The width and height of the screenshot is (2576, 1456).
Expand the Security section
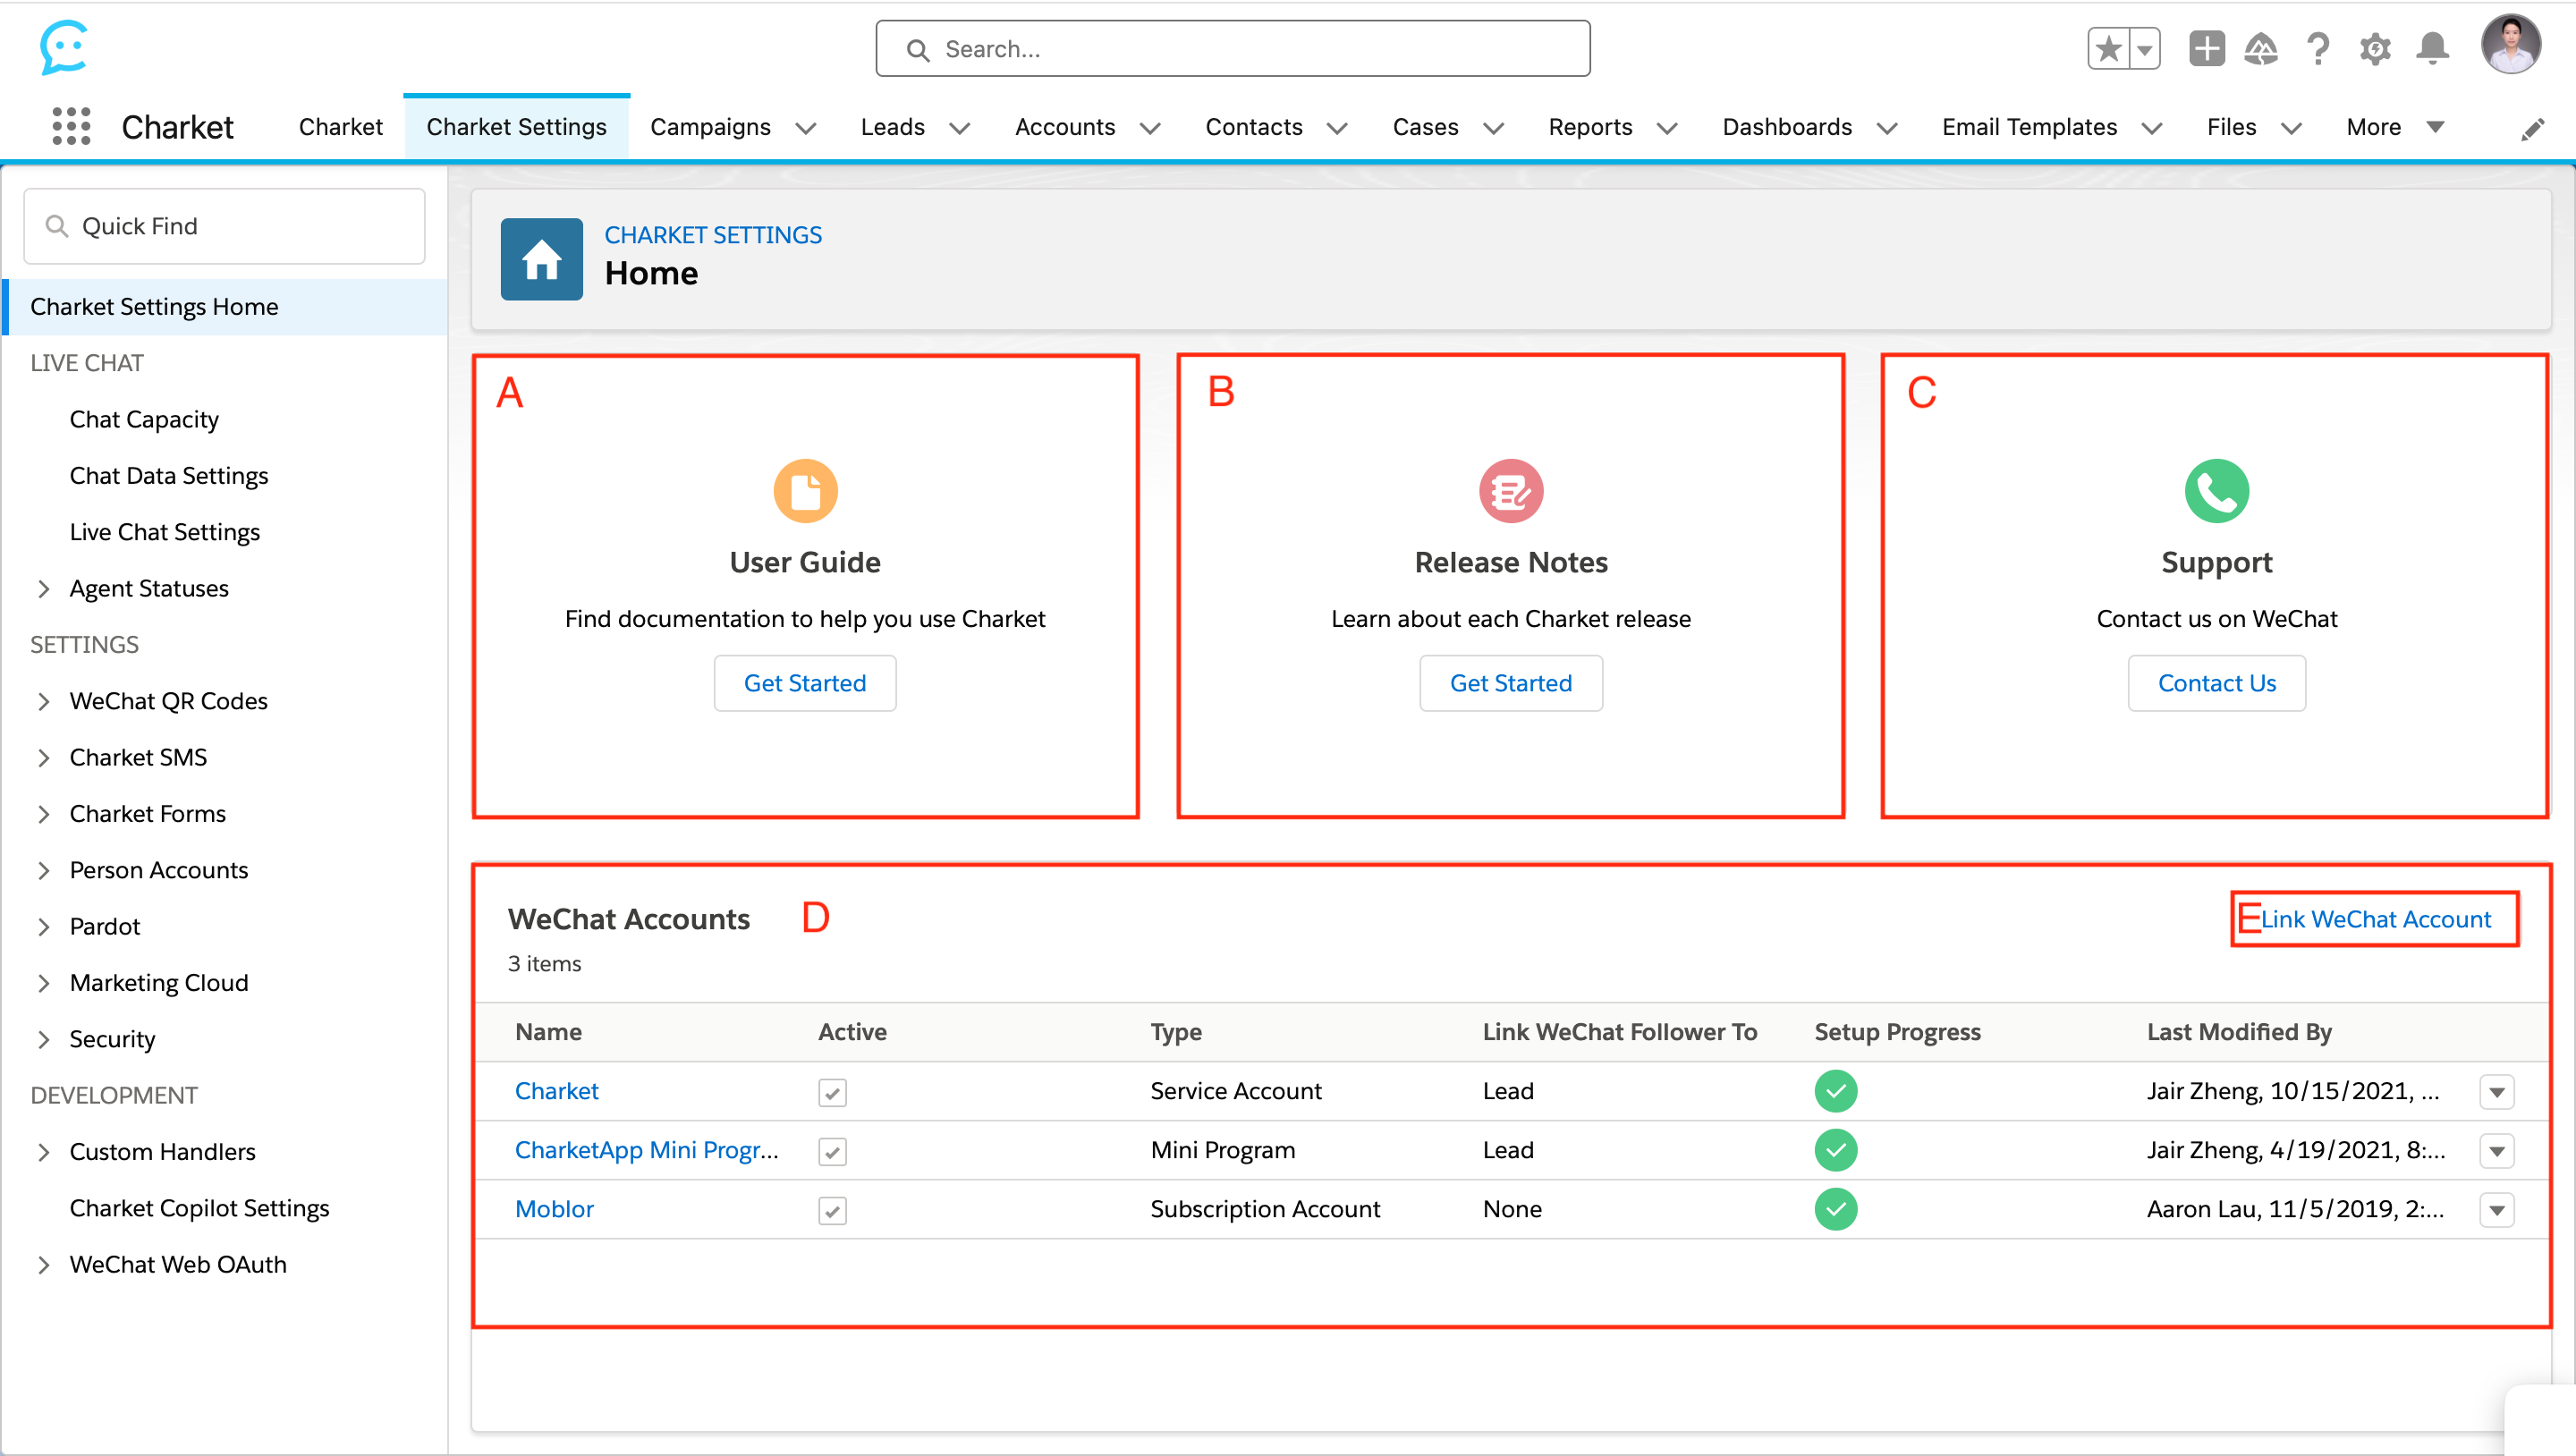[x=43, y=1039]
